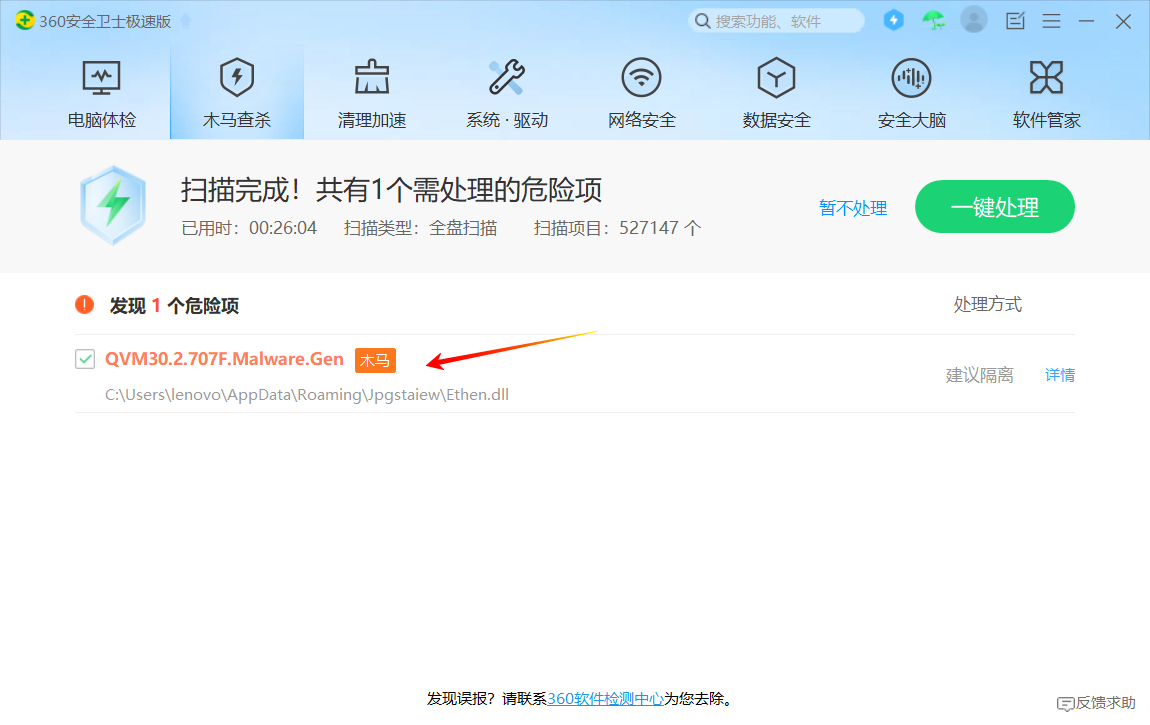
Task: Click the 扫描类型：全盘扫描 text
Action: click(420, 228)
